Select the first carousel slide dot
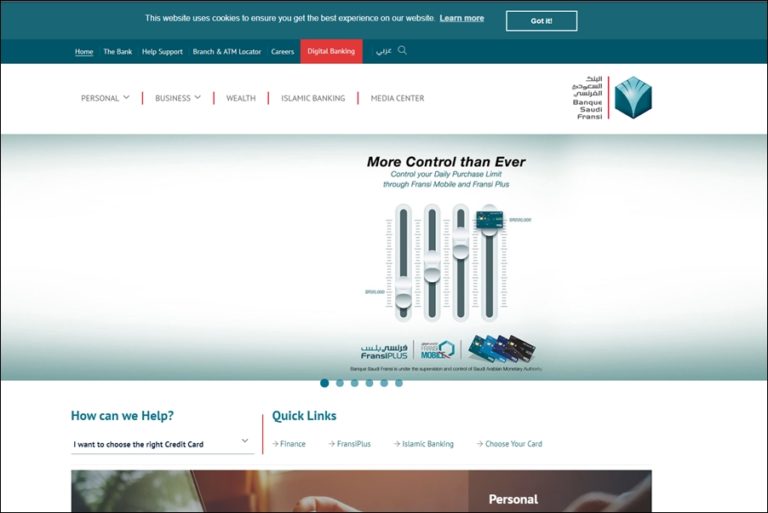 click(325, 383)
